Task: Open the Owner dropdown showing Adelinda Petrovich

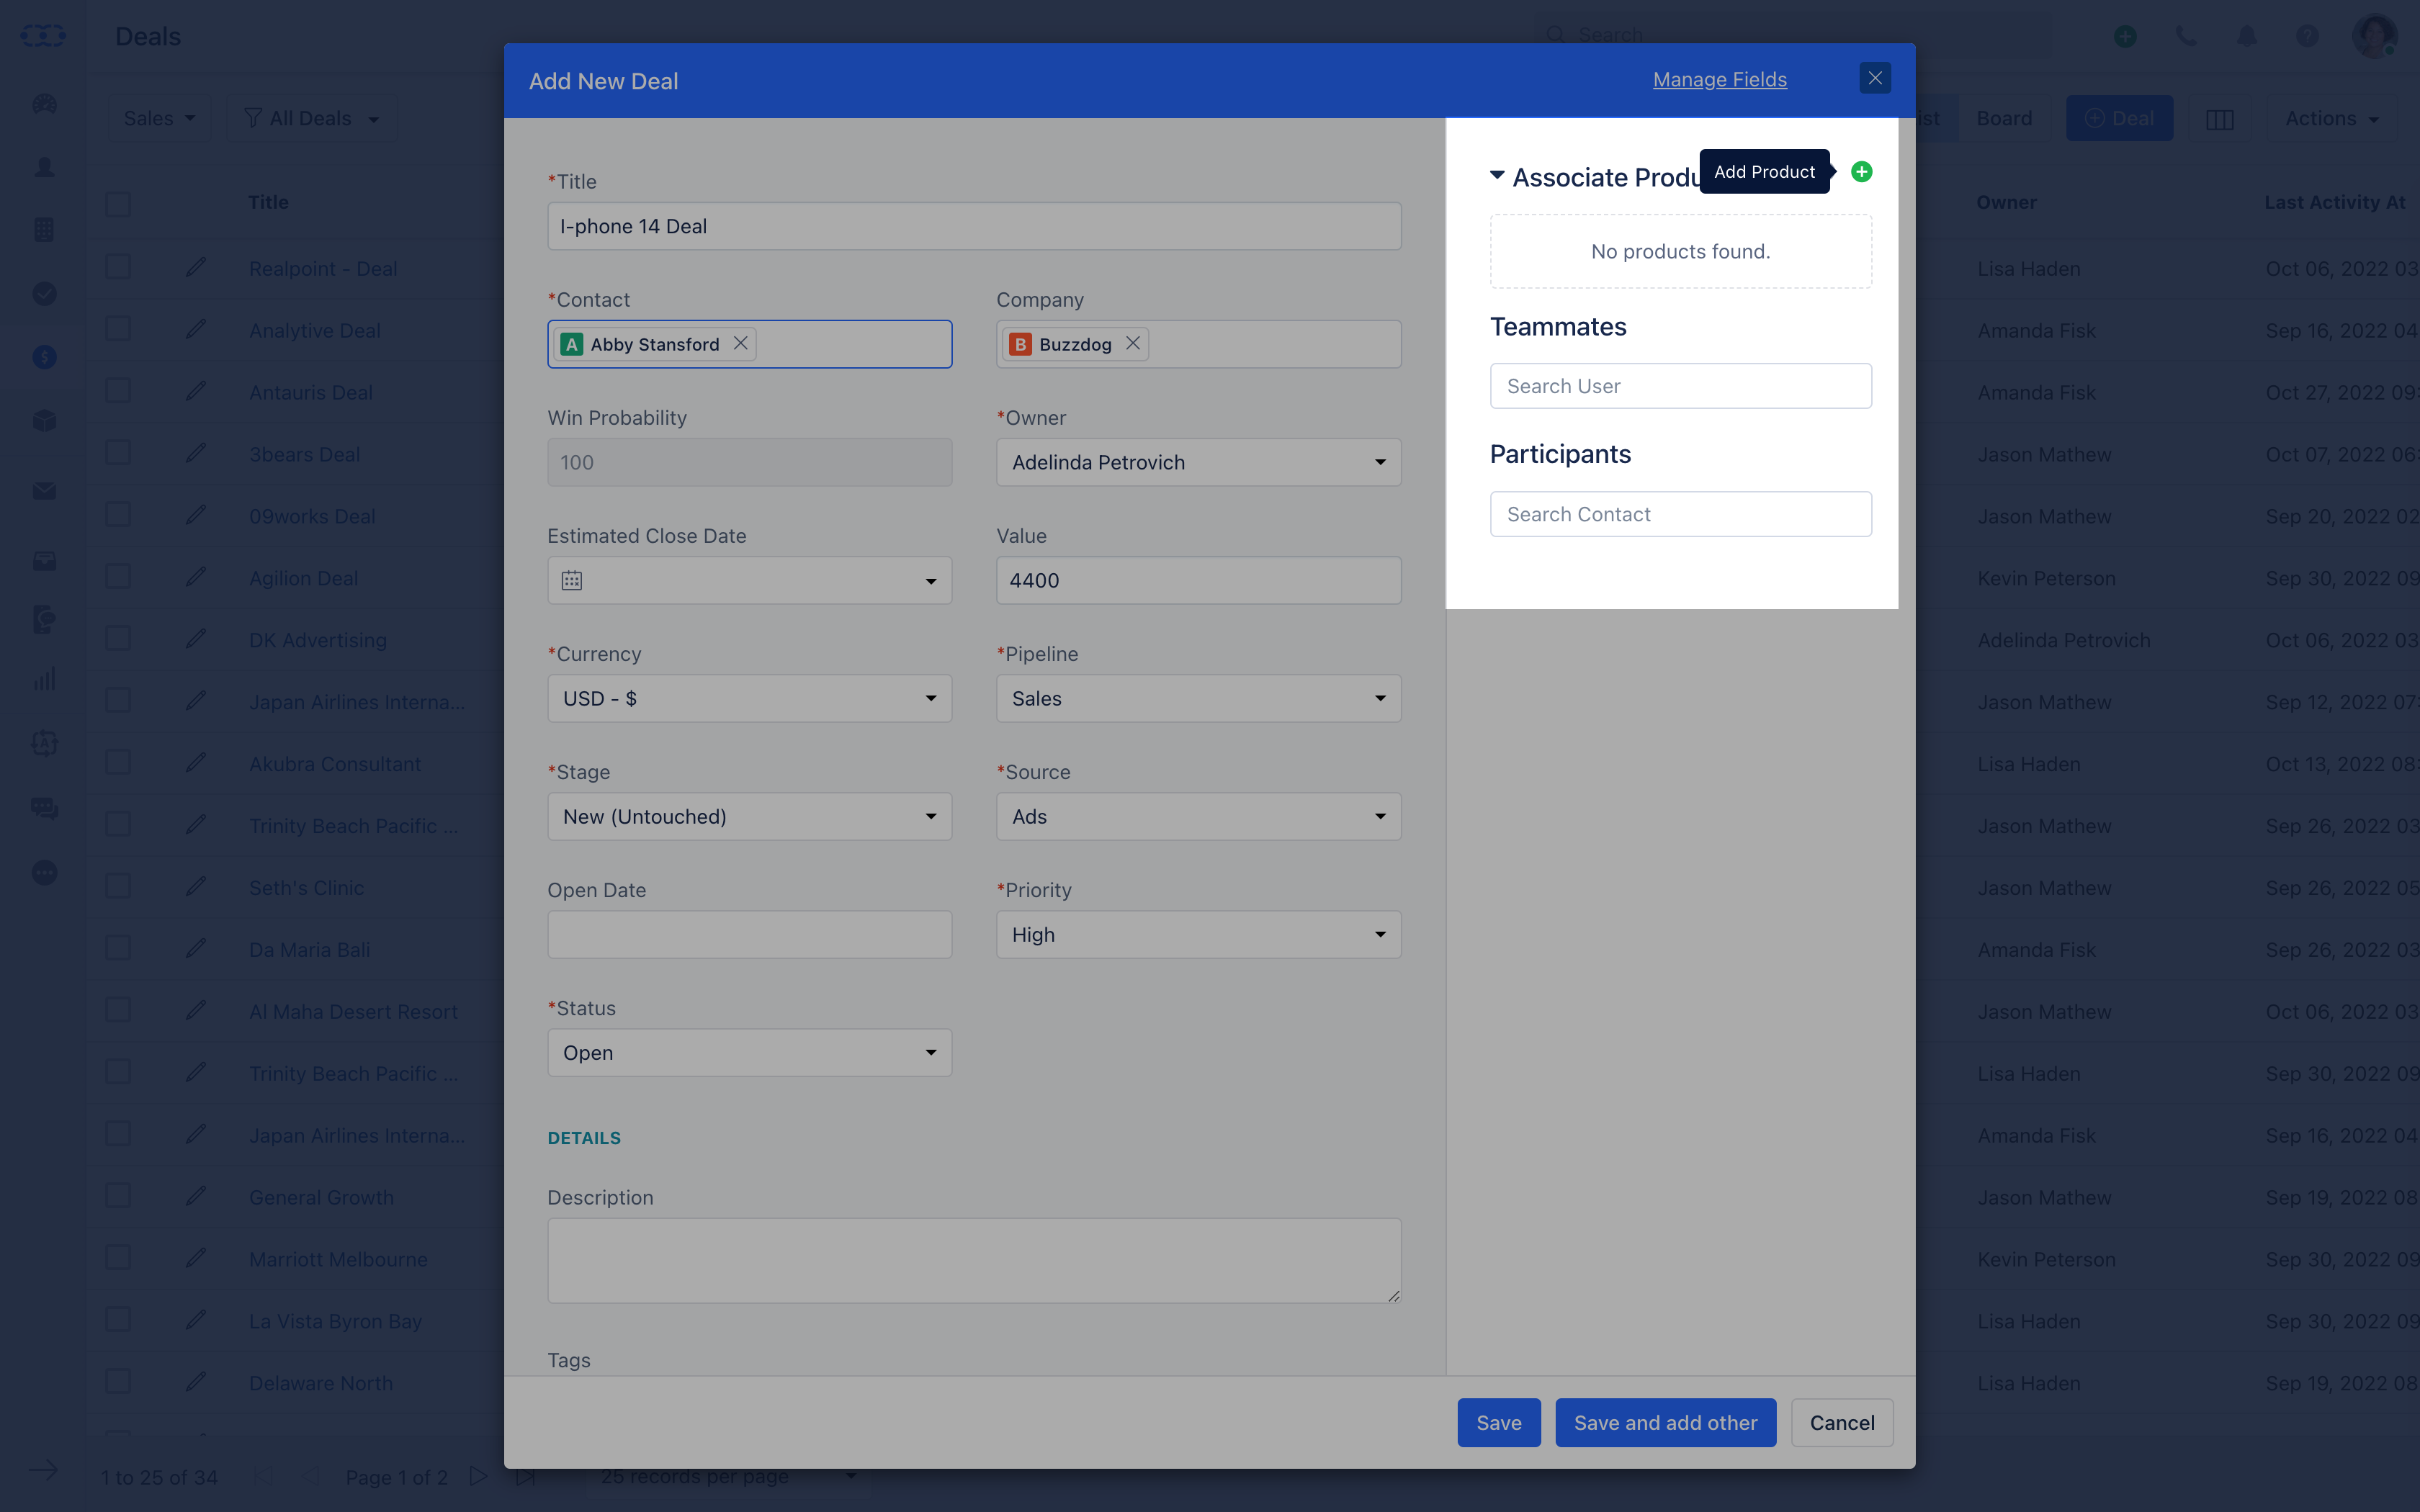Action: tap(1198, 462)
